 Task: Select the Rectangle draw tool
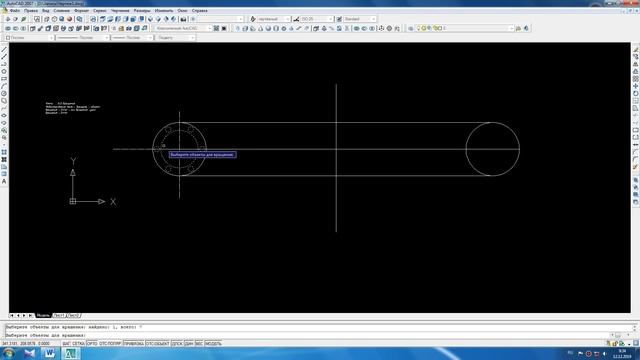click(x=4, y=79)
